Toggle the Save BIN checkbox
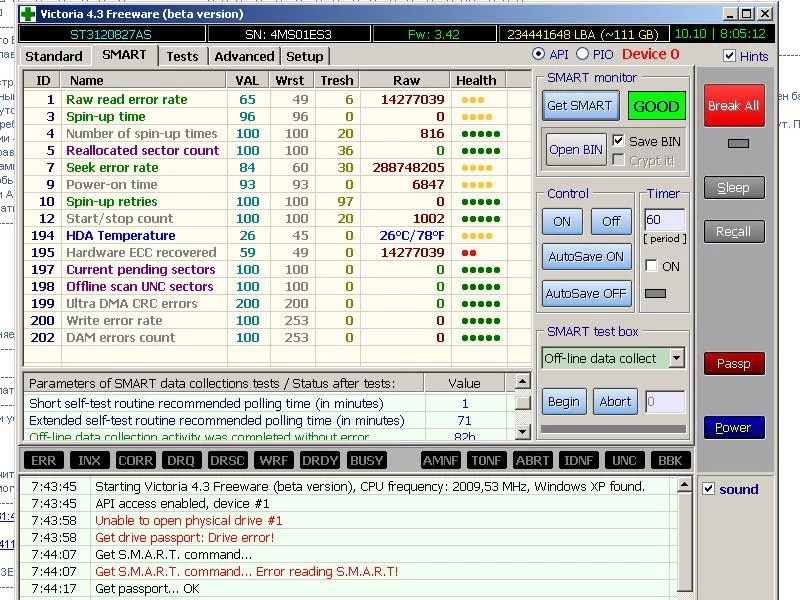 point(618,141)
